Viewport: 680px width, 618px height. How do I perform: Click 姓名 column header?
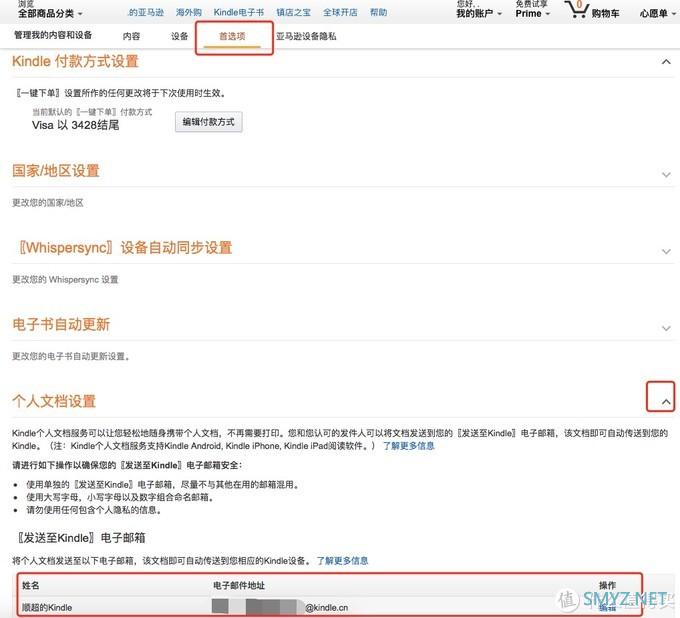[30, 585]
